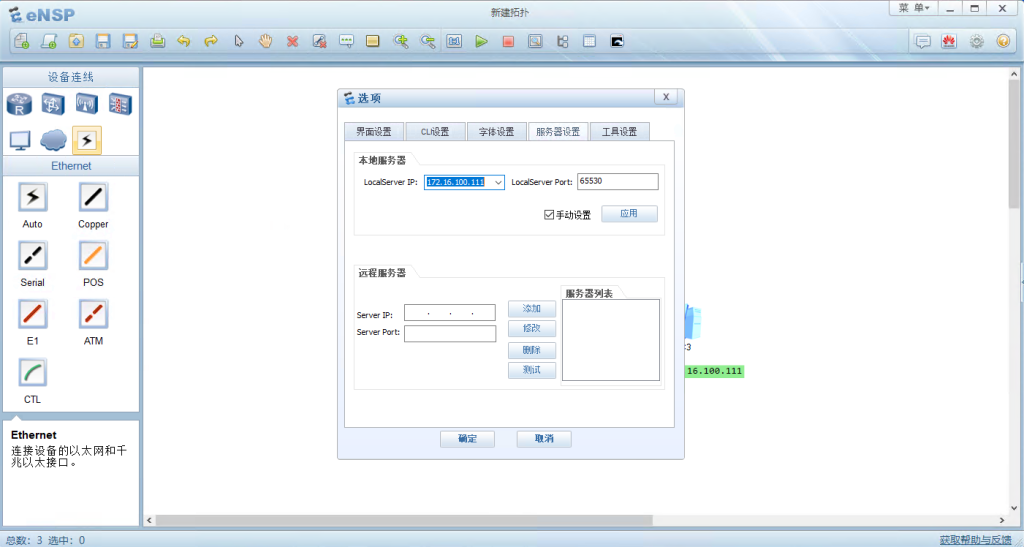The height and width of the screenshot is (547, 1024).
Task: Click the red delete toolbar icon
Action: pos(292,41)
